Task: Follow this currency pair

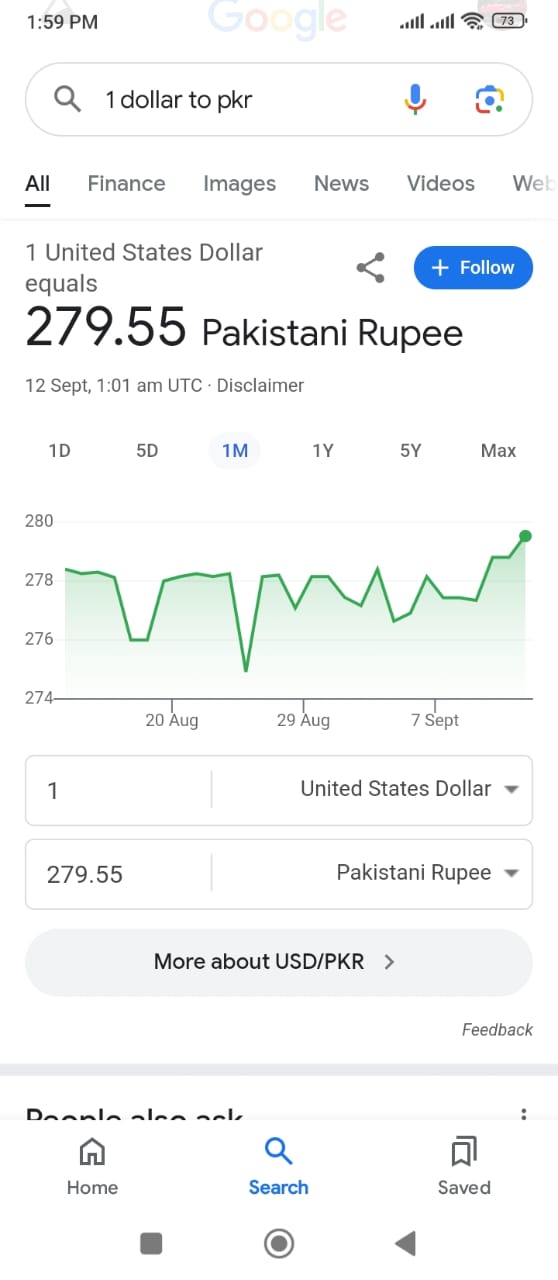Action: (473, 268)
